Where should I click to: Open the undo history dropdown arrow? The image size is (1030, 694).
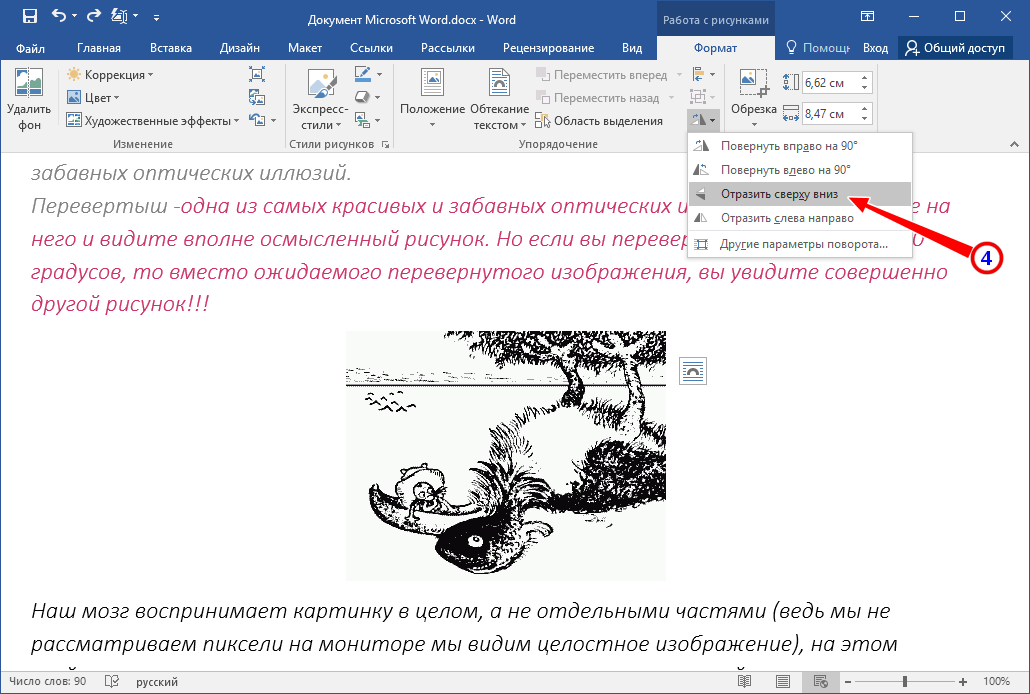click(74, 17)
